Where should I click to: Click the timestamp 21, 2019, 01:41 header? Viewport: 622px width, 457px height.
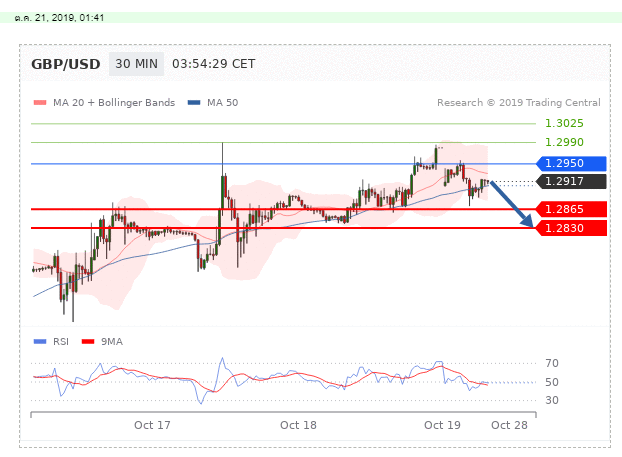coord(60,18)
